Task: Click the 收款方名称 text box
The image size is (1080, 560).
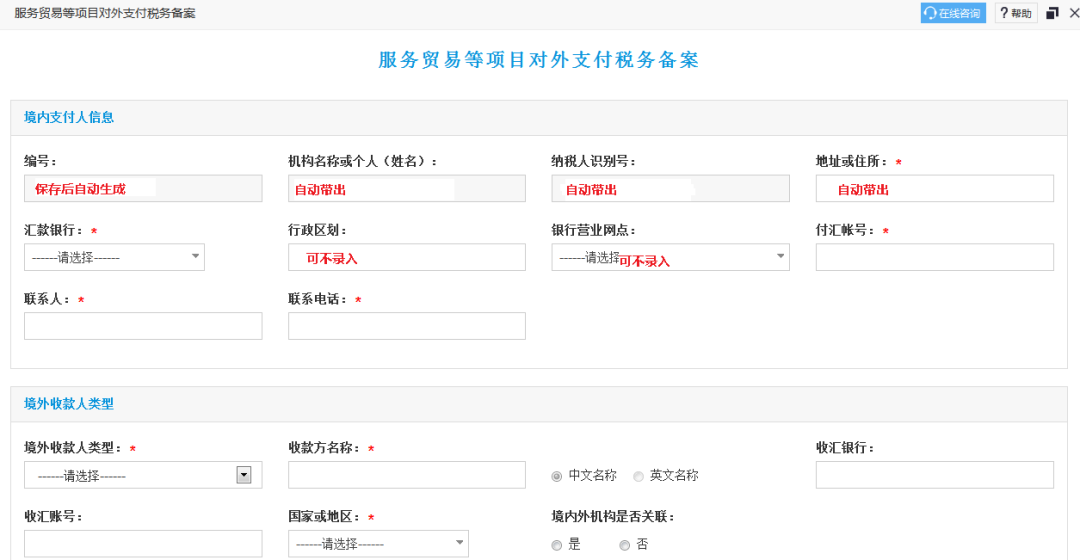Action: pyautogui.click(x=407, y=475)
